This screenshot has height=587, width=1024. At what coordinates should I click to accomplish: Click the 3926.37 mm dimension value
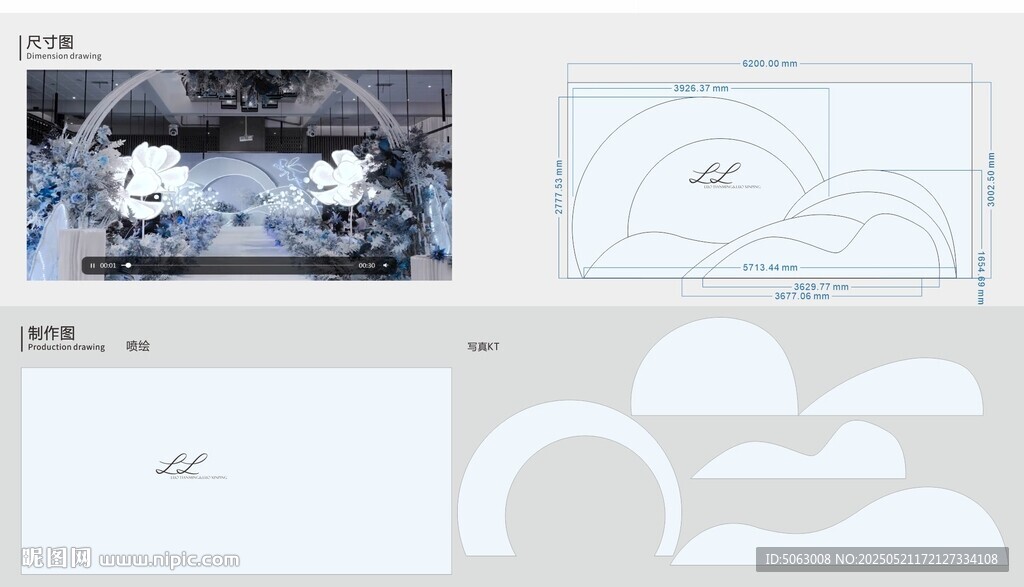[701, 88]
